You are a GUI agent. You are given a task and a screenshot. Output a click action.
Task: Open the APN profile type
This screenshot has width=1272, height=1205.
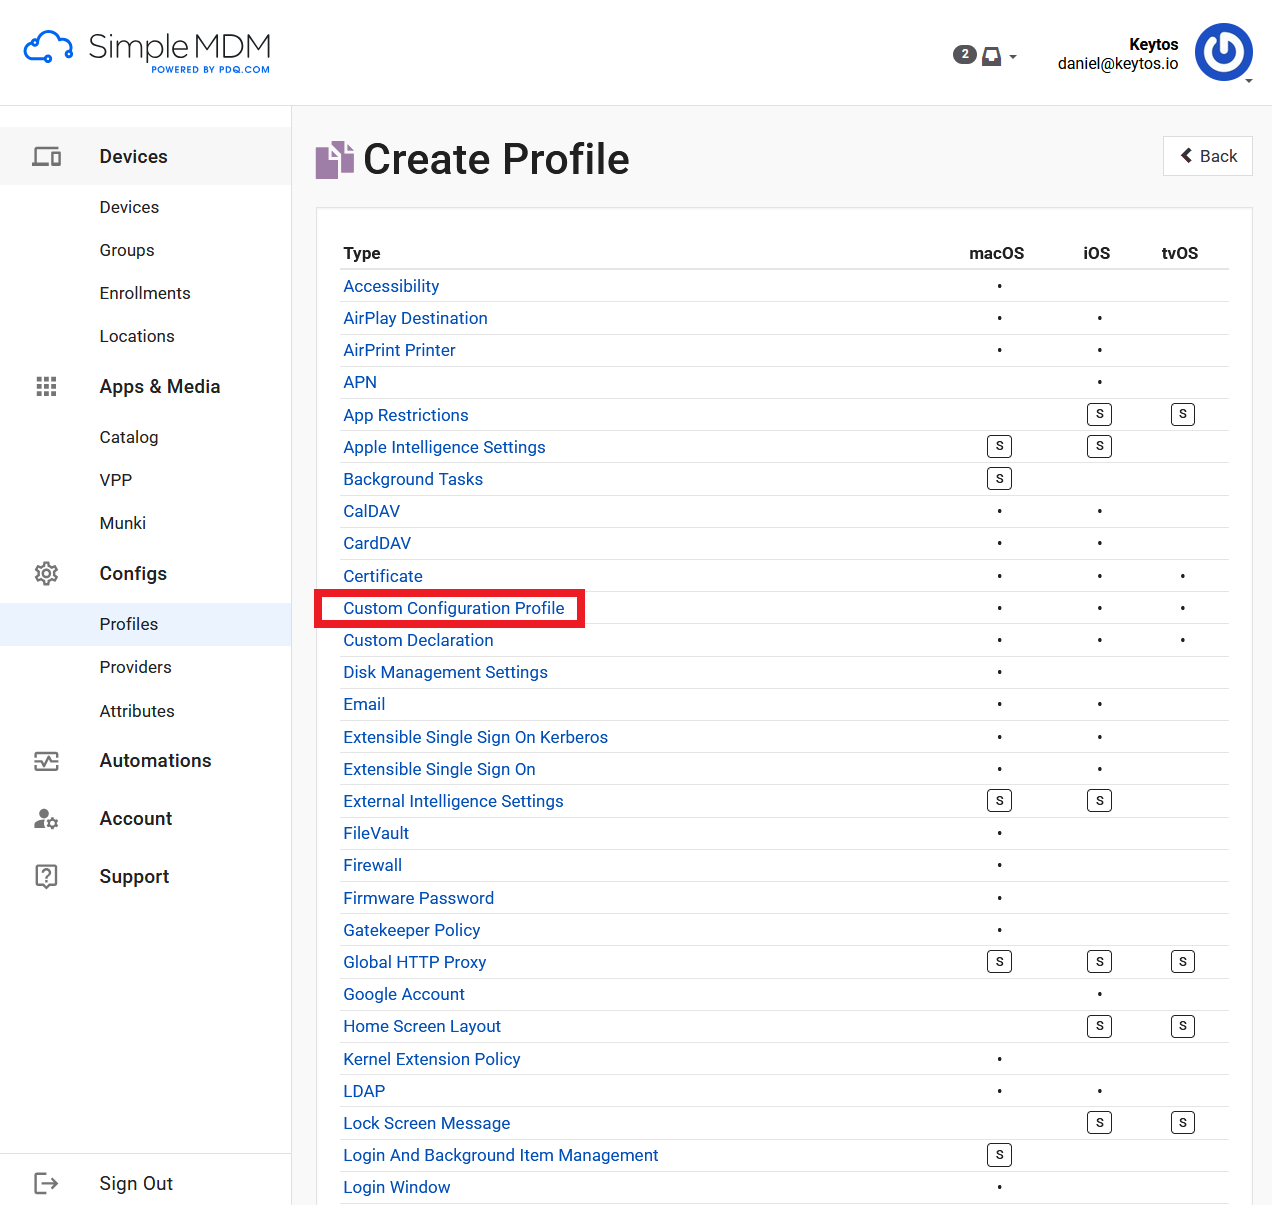pos(360,382)
